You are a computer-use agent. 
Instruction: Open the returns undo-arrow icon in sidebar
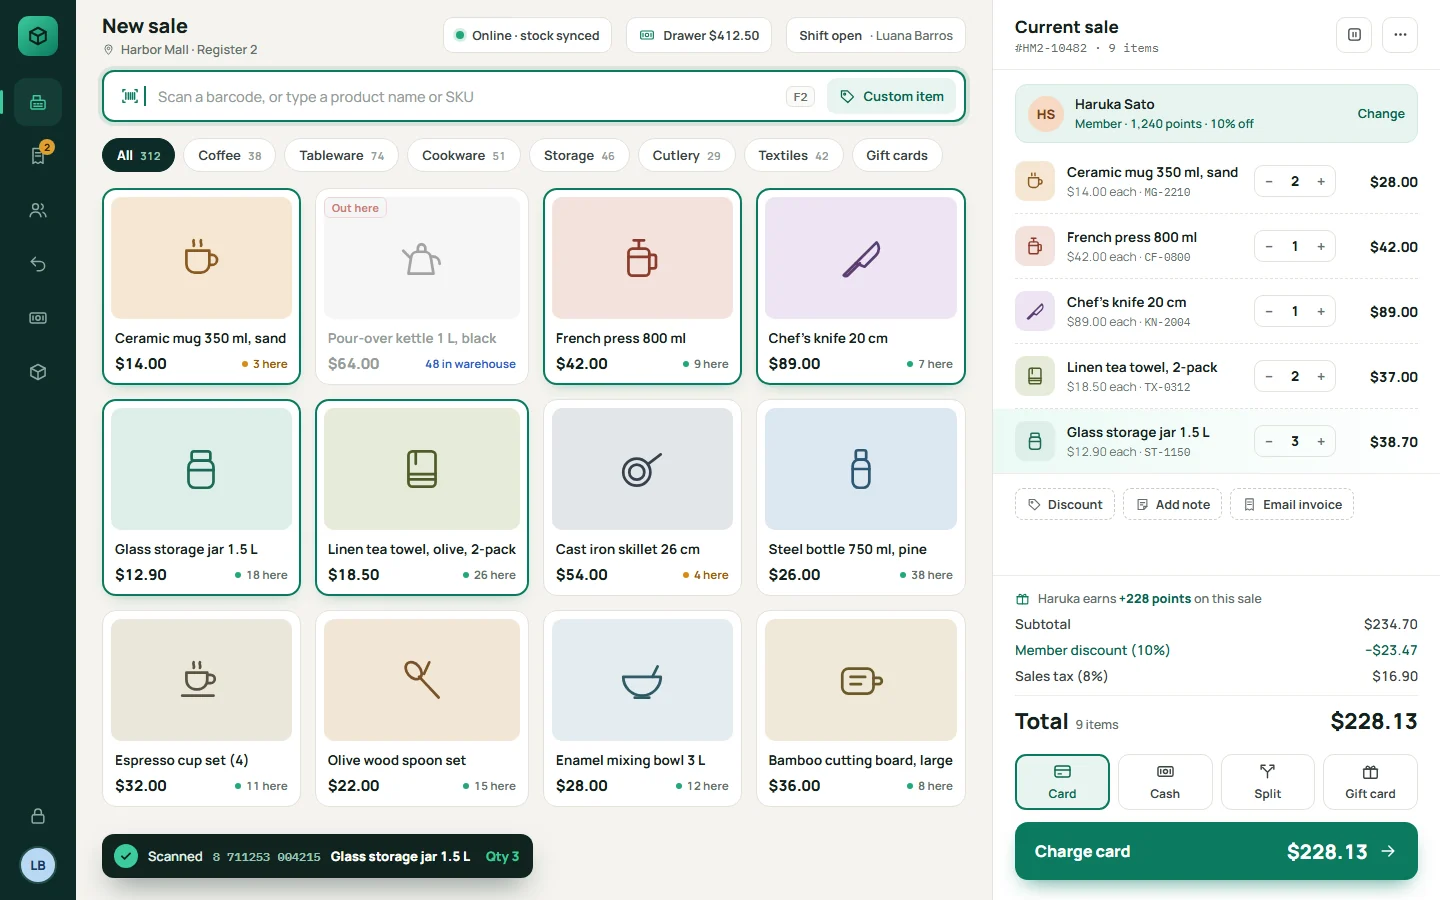point(38,264)
